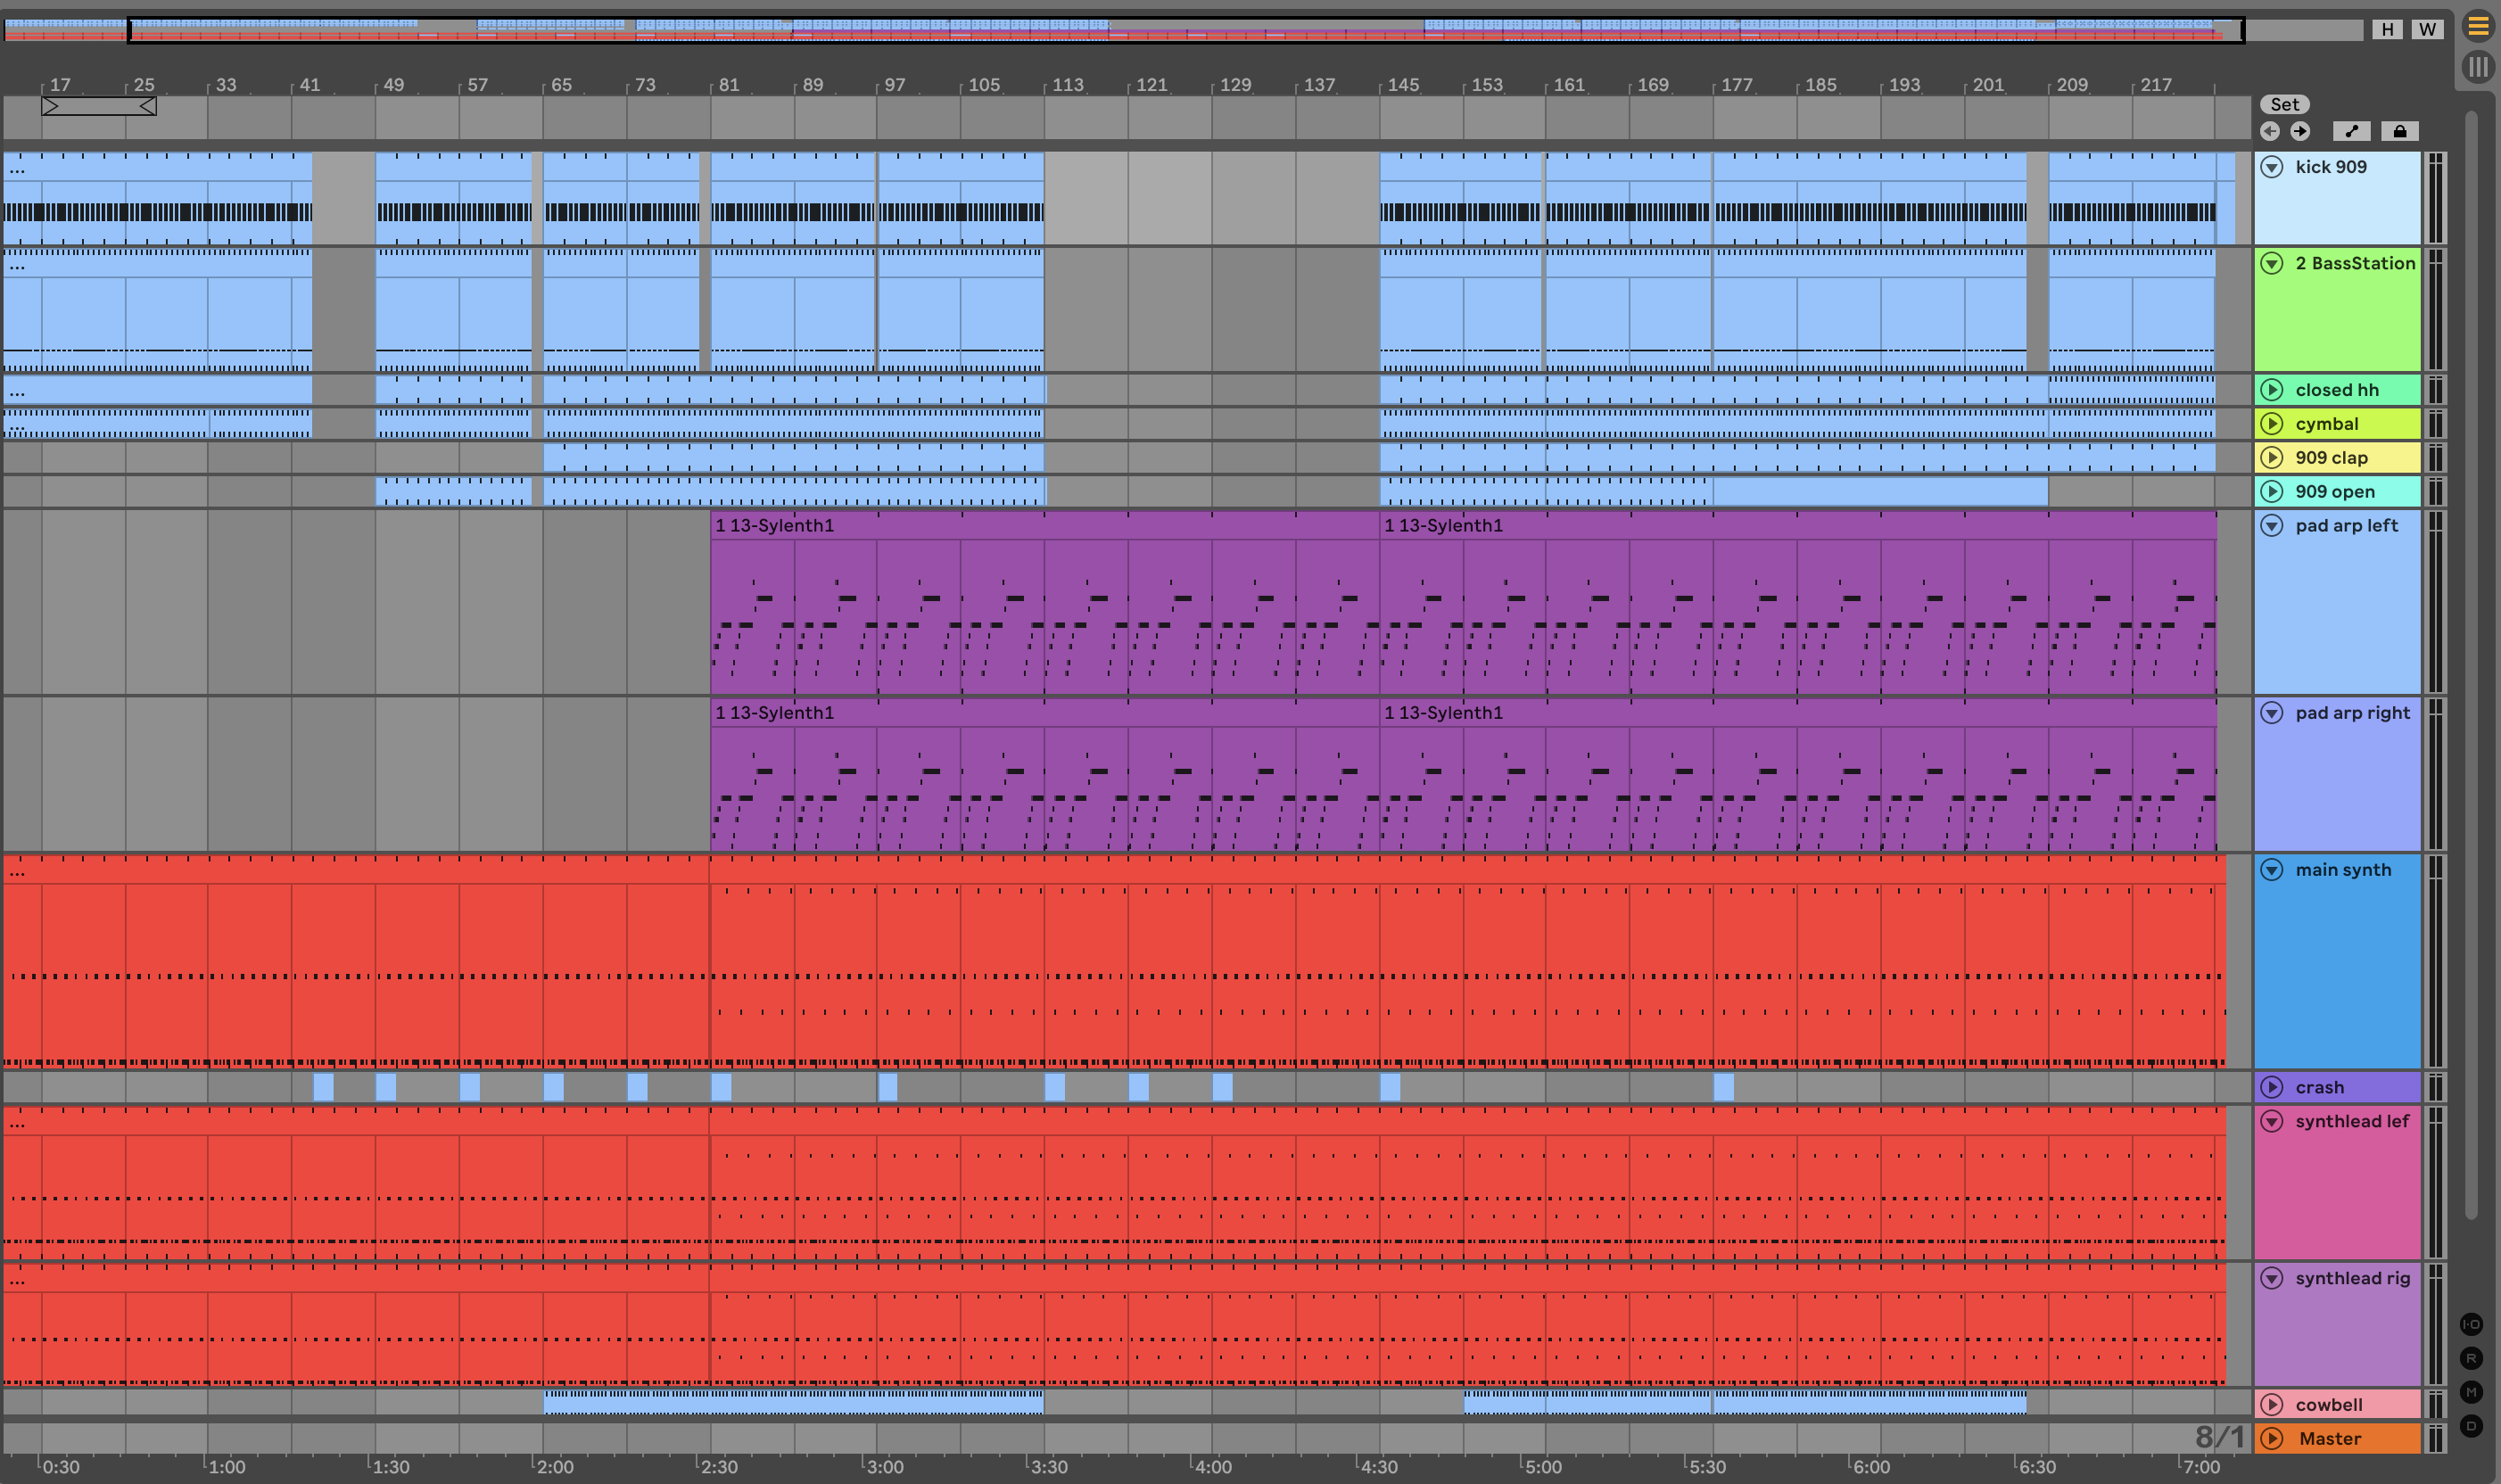
Task: Select the crash clip at bar 41
Action: pos(323,1087)
